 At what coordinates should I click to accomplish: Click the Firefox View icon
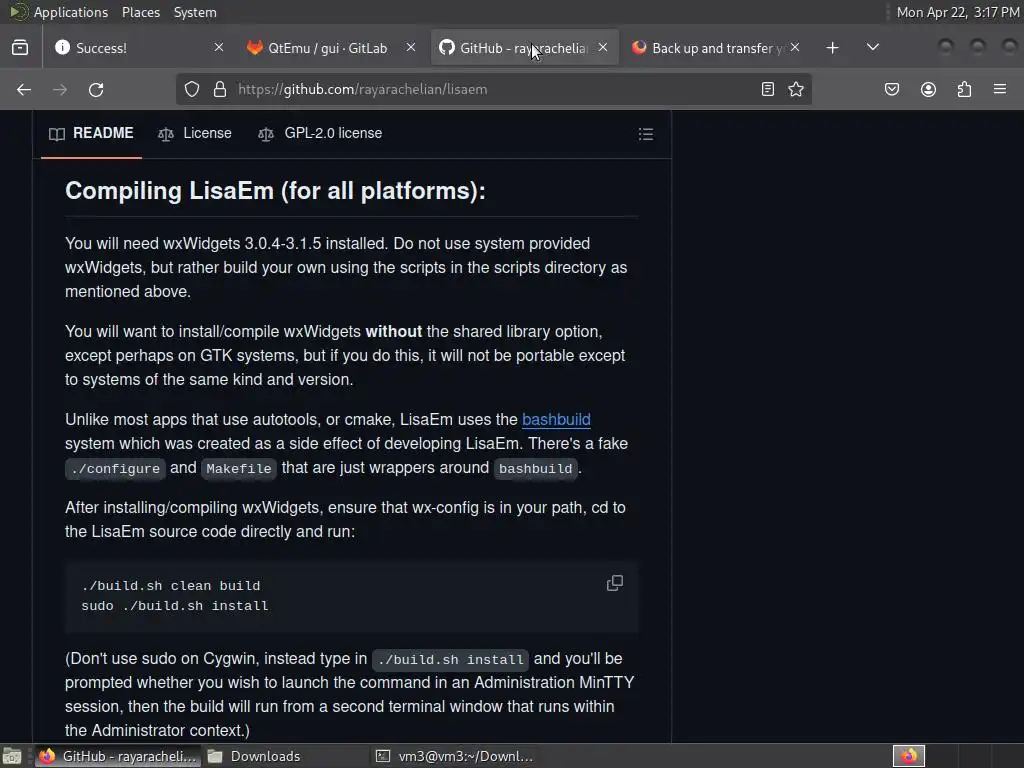click(x=20, y=48)
